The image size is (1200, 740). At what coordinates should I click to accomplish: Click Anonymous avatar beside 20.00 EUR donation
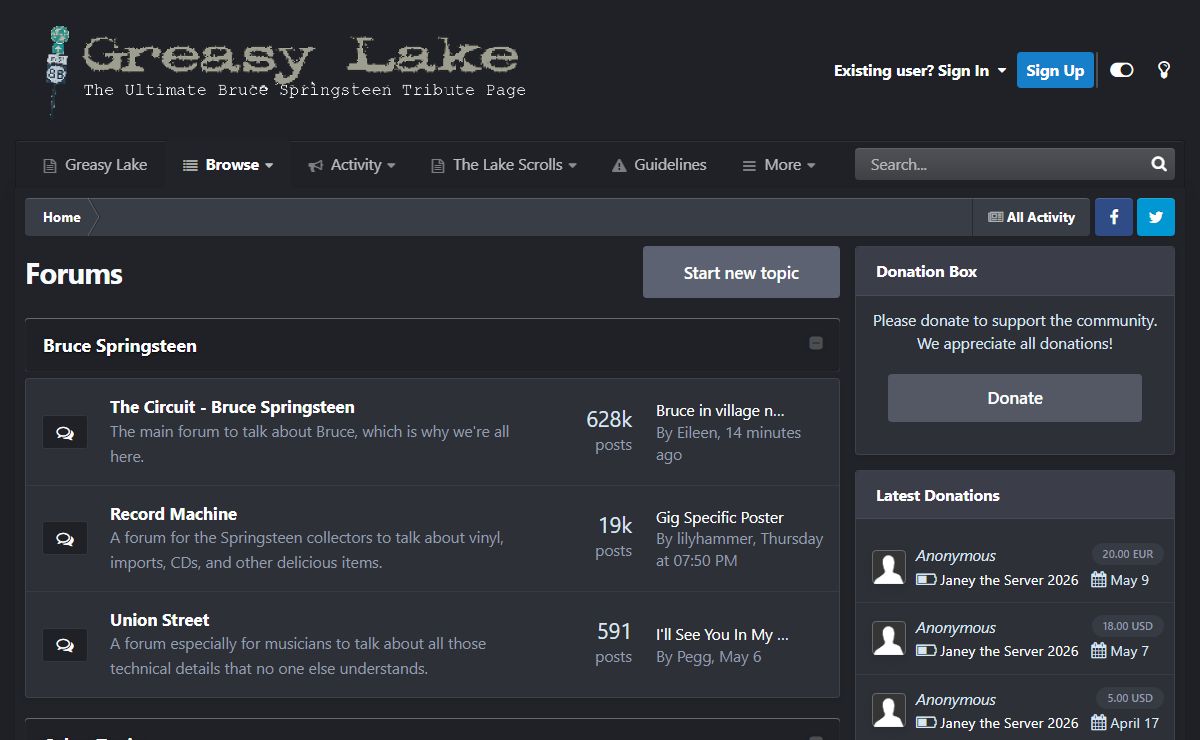click(889, 567)
